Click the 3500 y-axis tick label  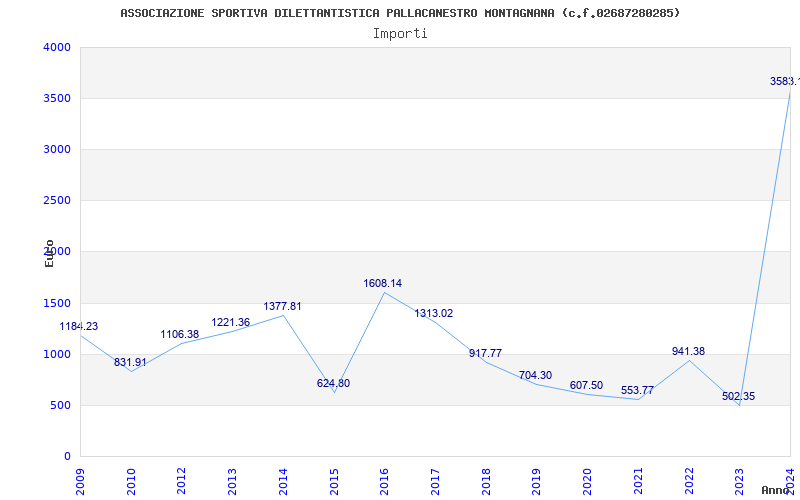(57, 98)
